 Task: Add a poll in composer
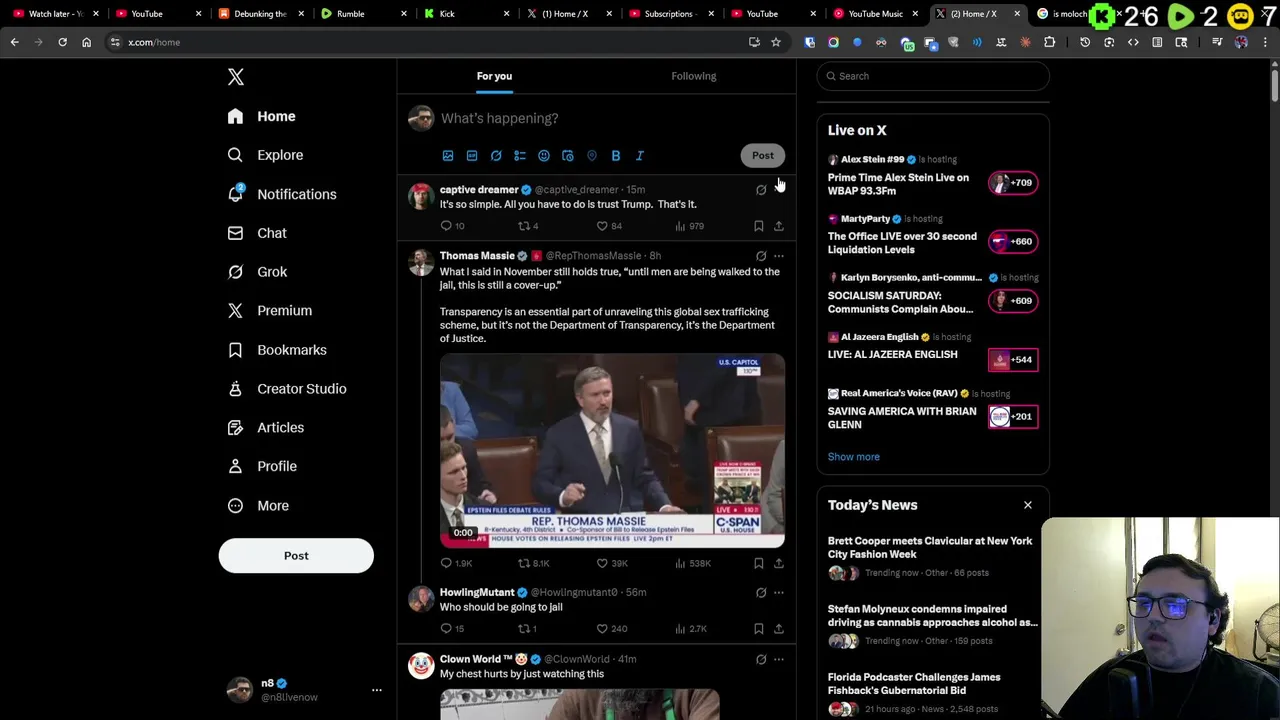(520, 156)
